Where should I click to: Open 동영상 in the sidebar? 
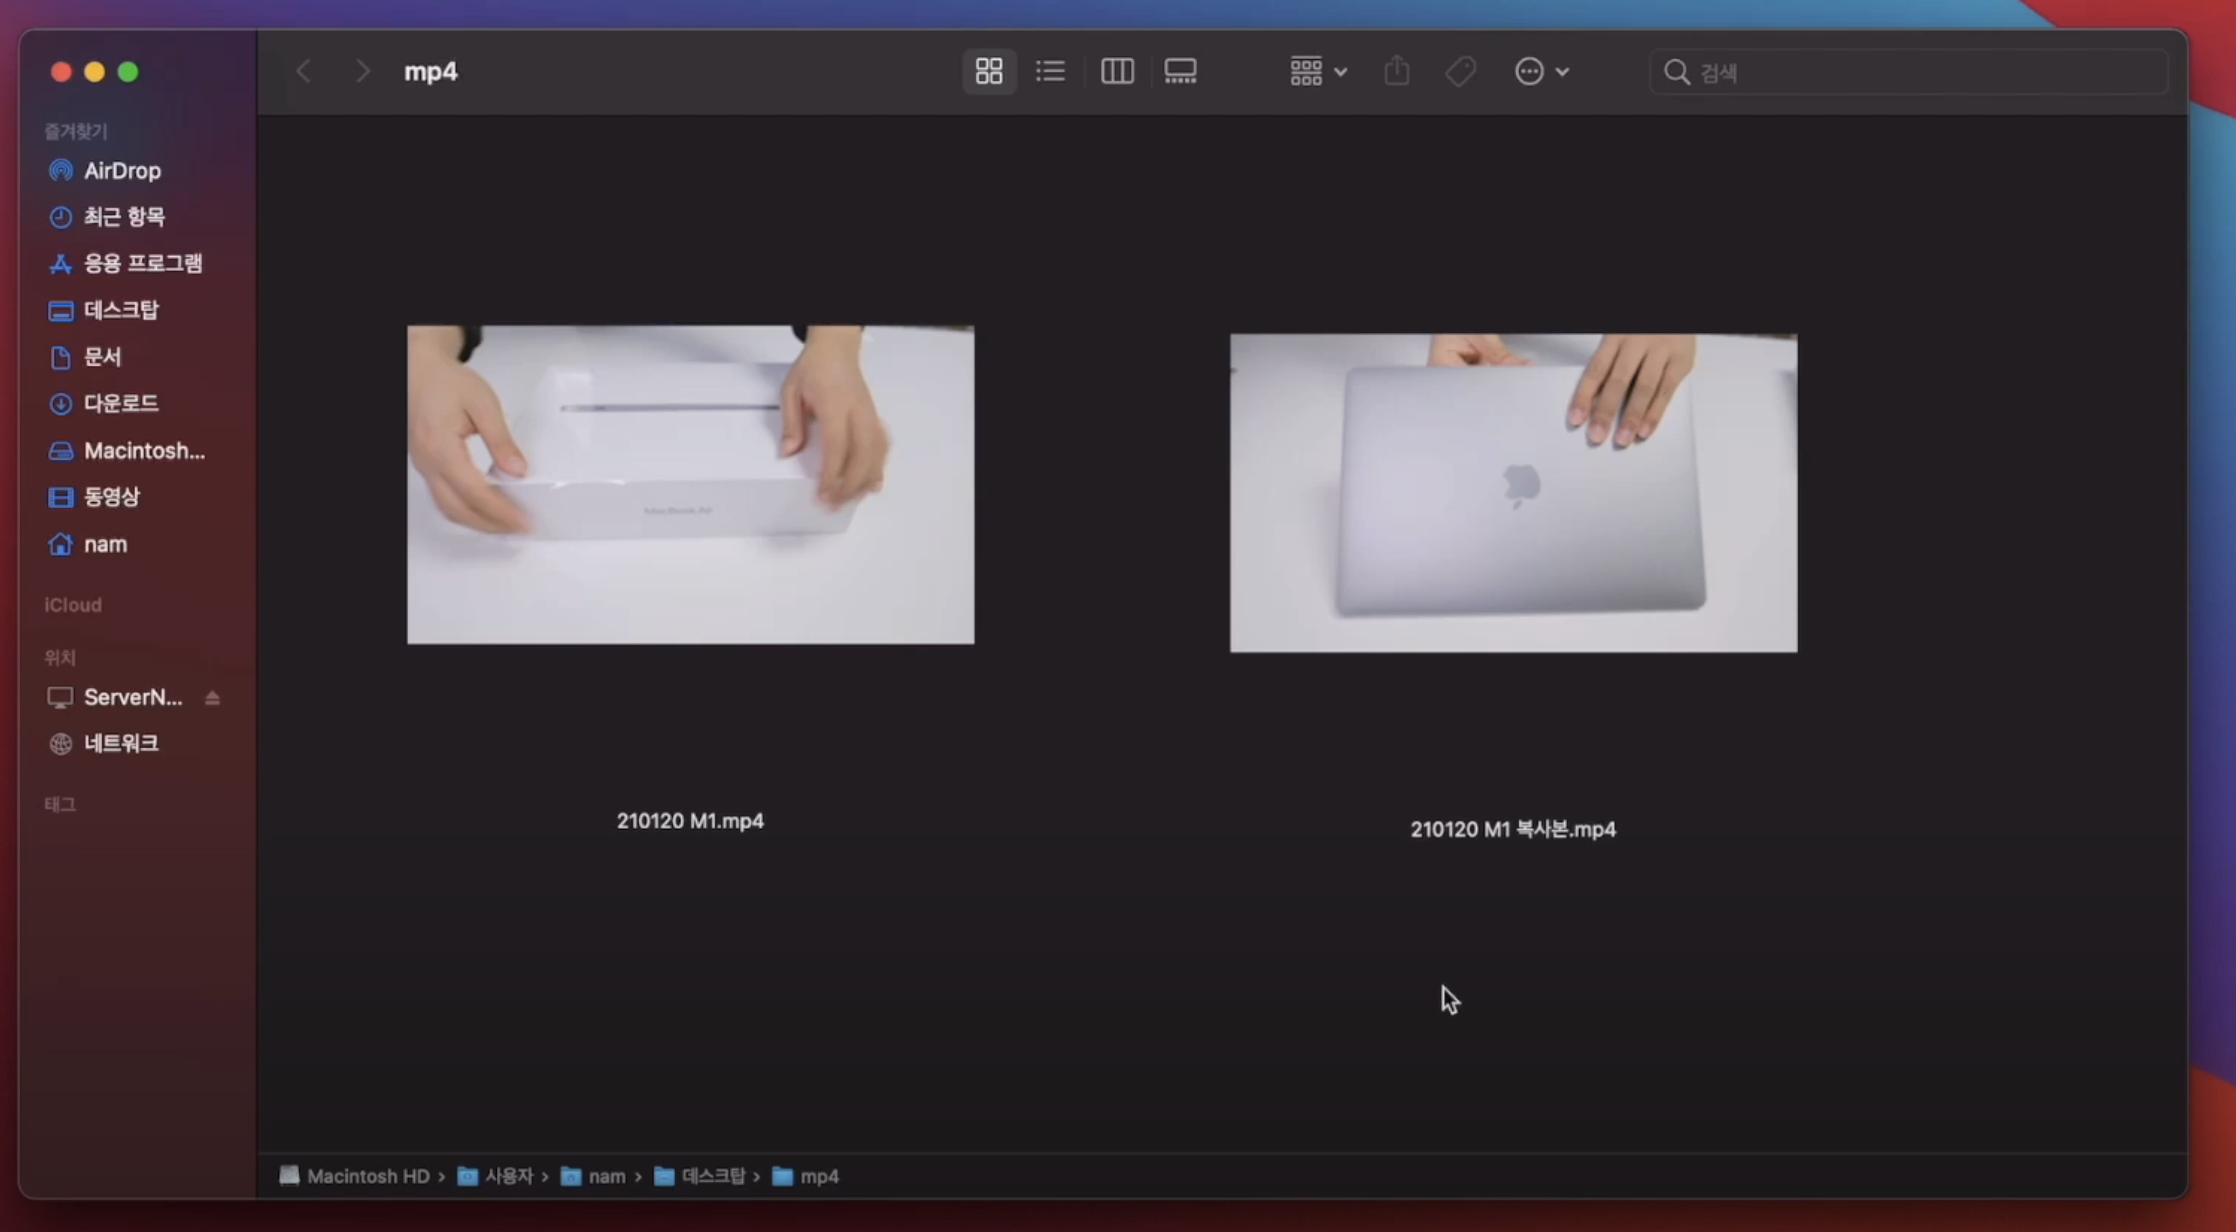(x=111, y=497)
